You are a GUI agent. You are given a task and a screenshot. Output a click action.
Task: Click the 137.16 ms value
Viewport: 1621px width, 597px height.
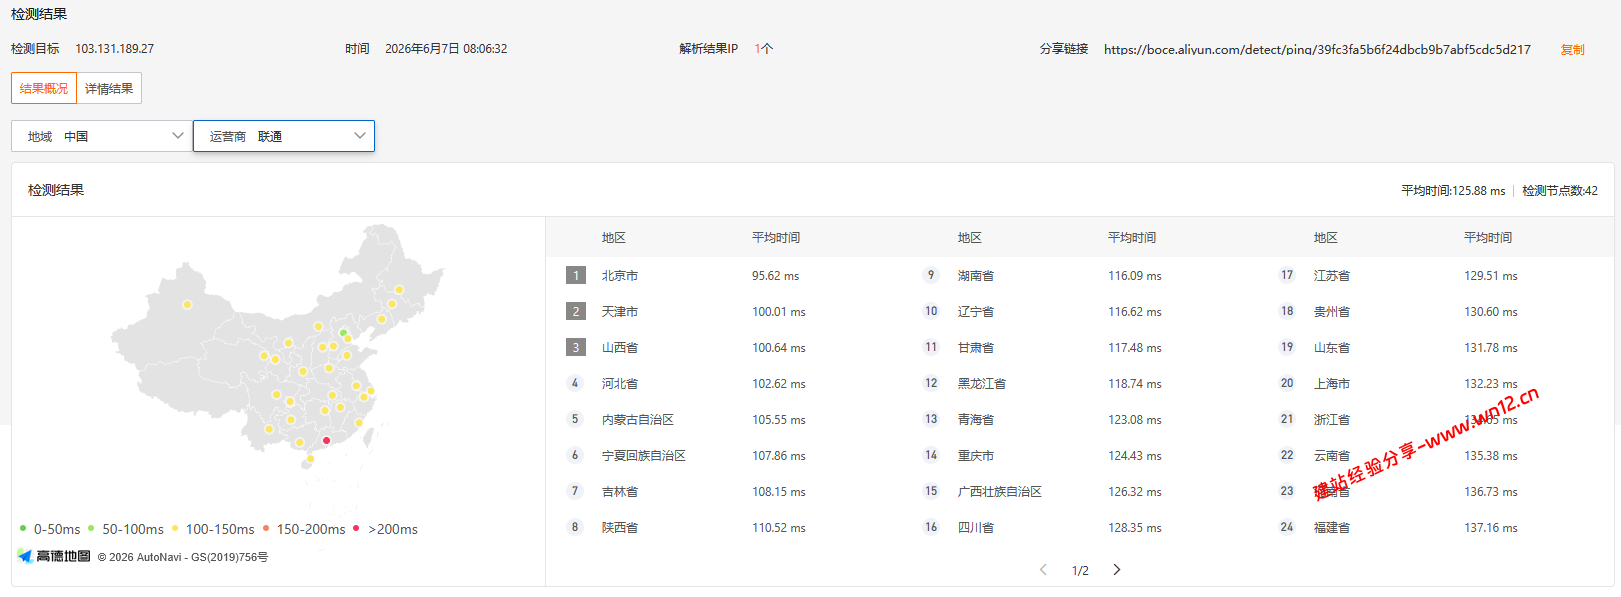pos(1491,528)
